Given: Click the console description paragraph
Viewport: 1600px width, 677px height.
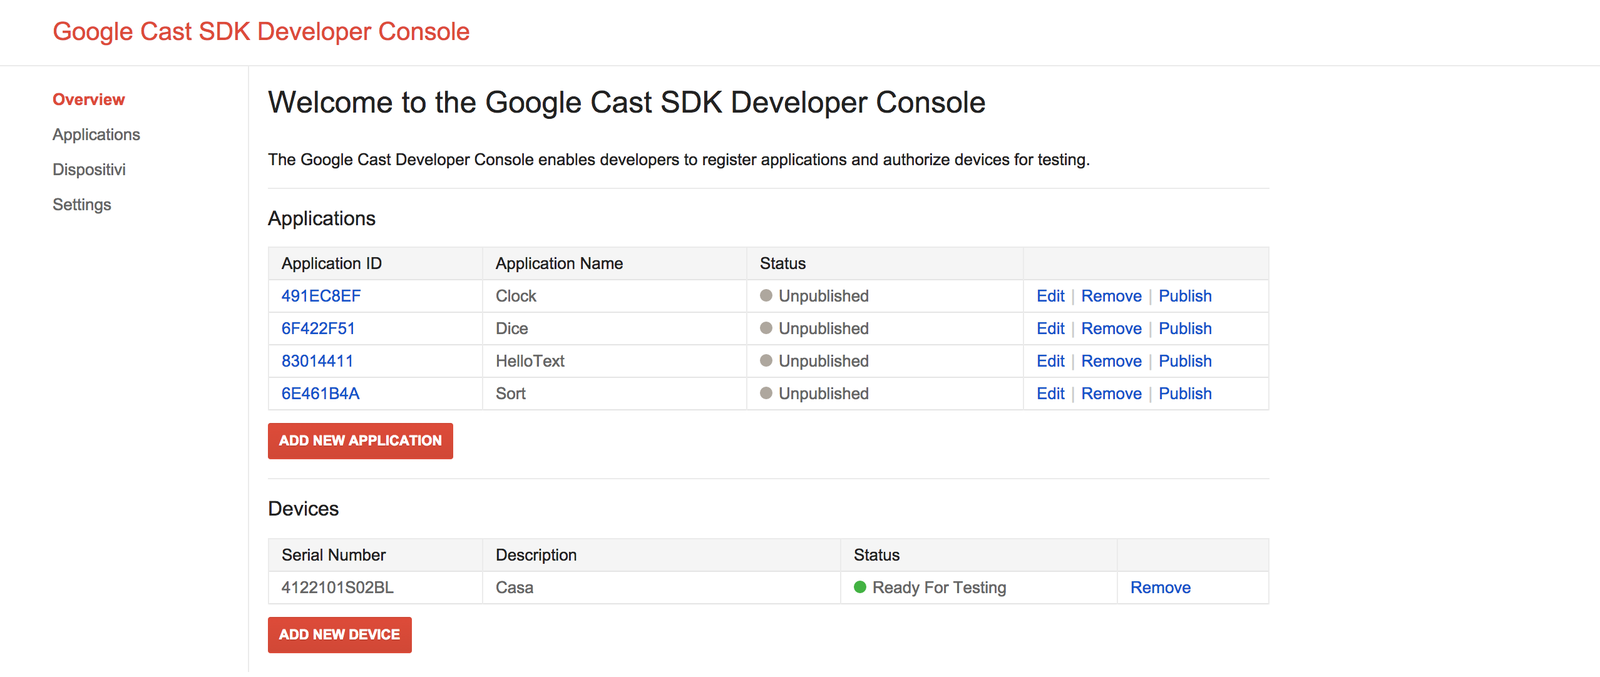Looking at the screenshot, I should tap(679, 160).
